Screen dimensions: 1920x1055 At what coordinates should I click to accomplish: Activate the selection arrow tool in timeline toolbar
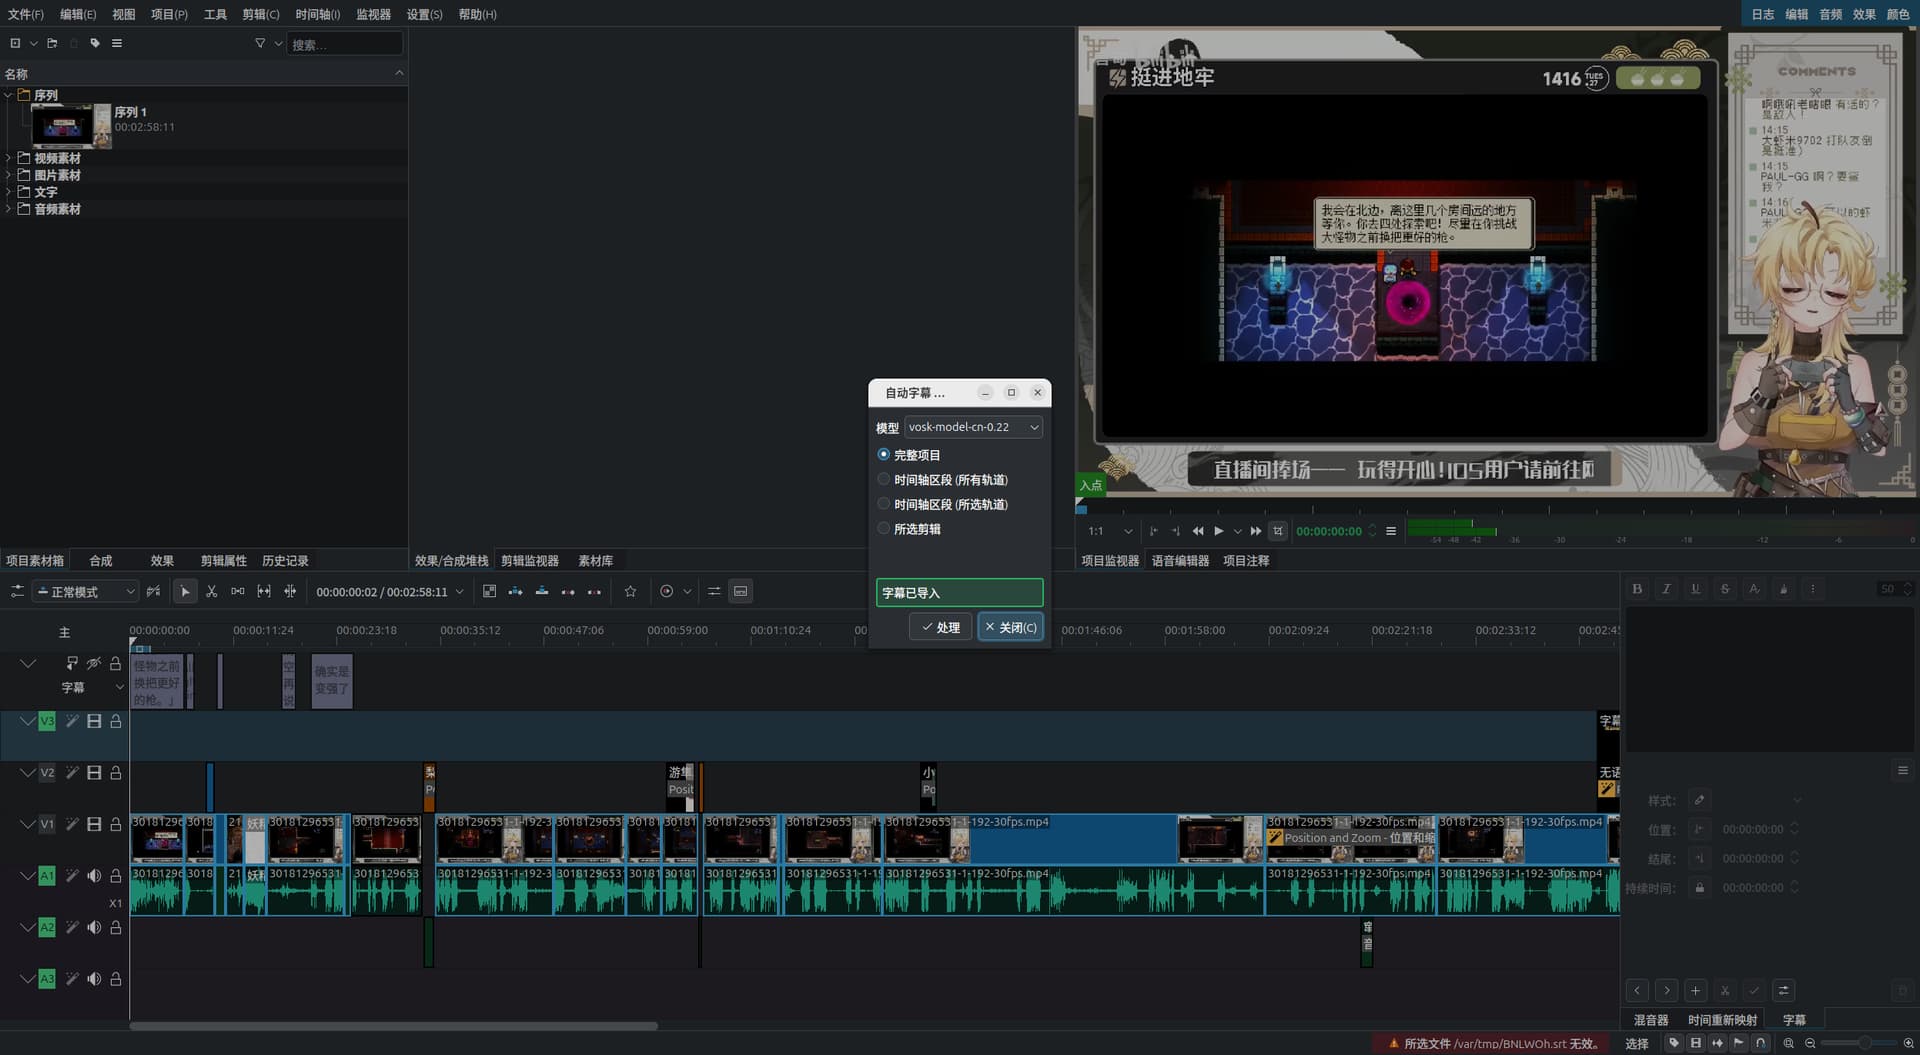pyautogui.click(x=185, y=591)
